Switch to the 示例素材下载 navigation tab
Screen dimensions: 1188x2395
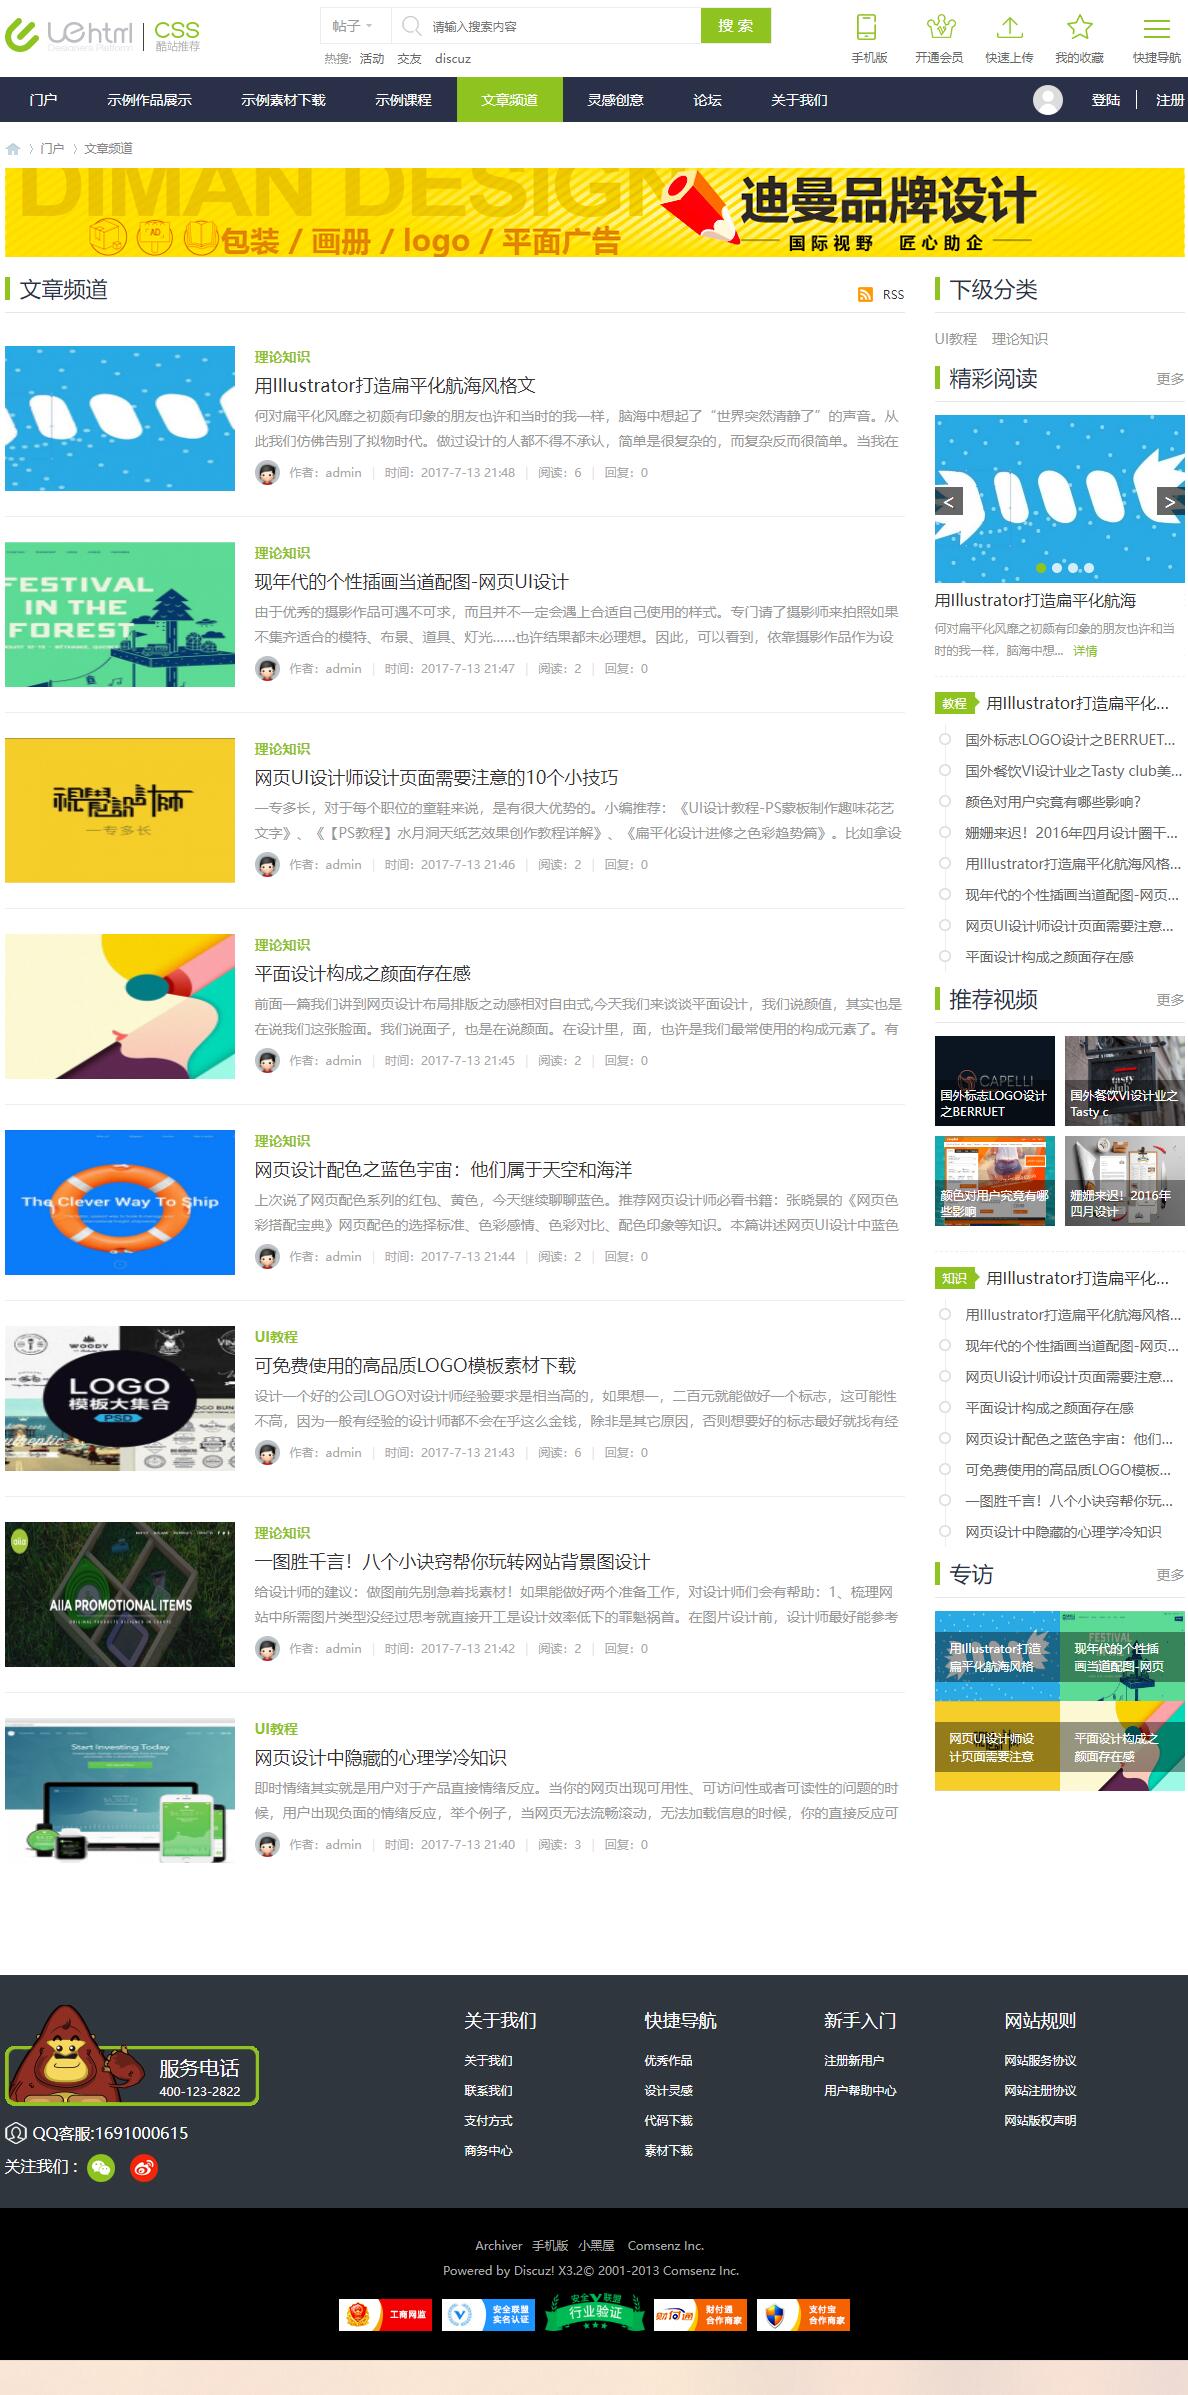283,100
